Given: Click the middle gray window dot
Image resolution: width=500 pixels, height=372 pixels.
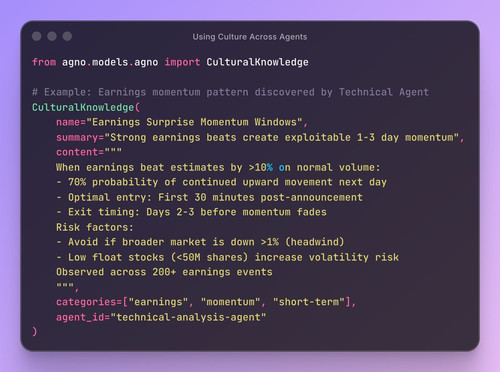Looking at the screenshot, I should (x=52, y=36).
